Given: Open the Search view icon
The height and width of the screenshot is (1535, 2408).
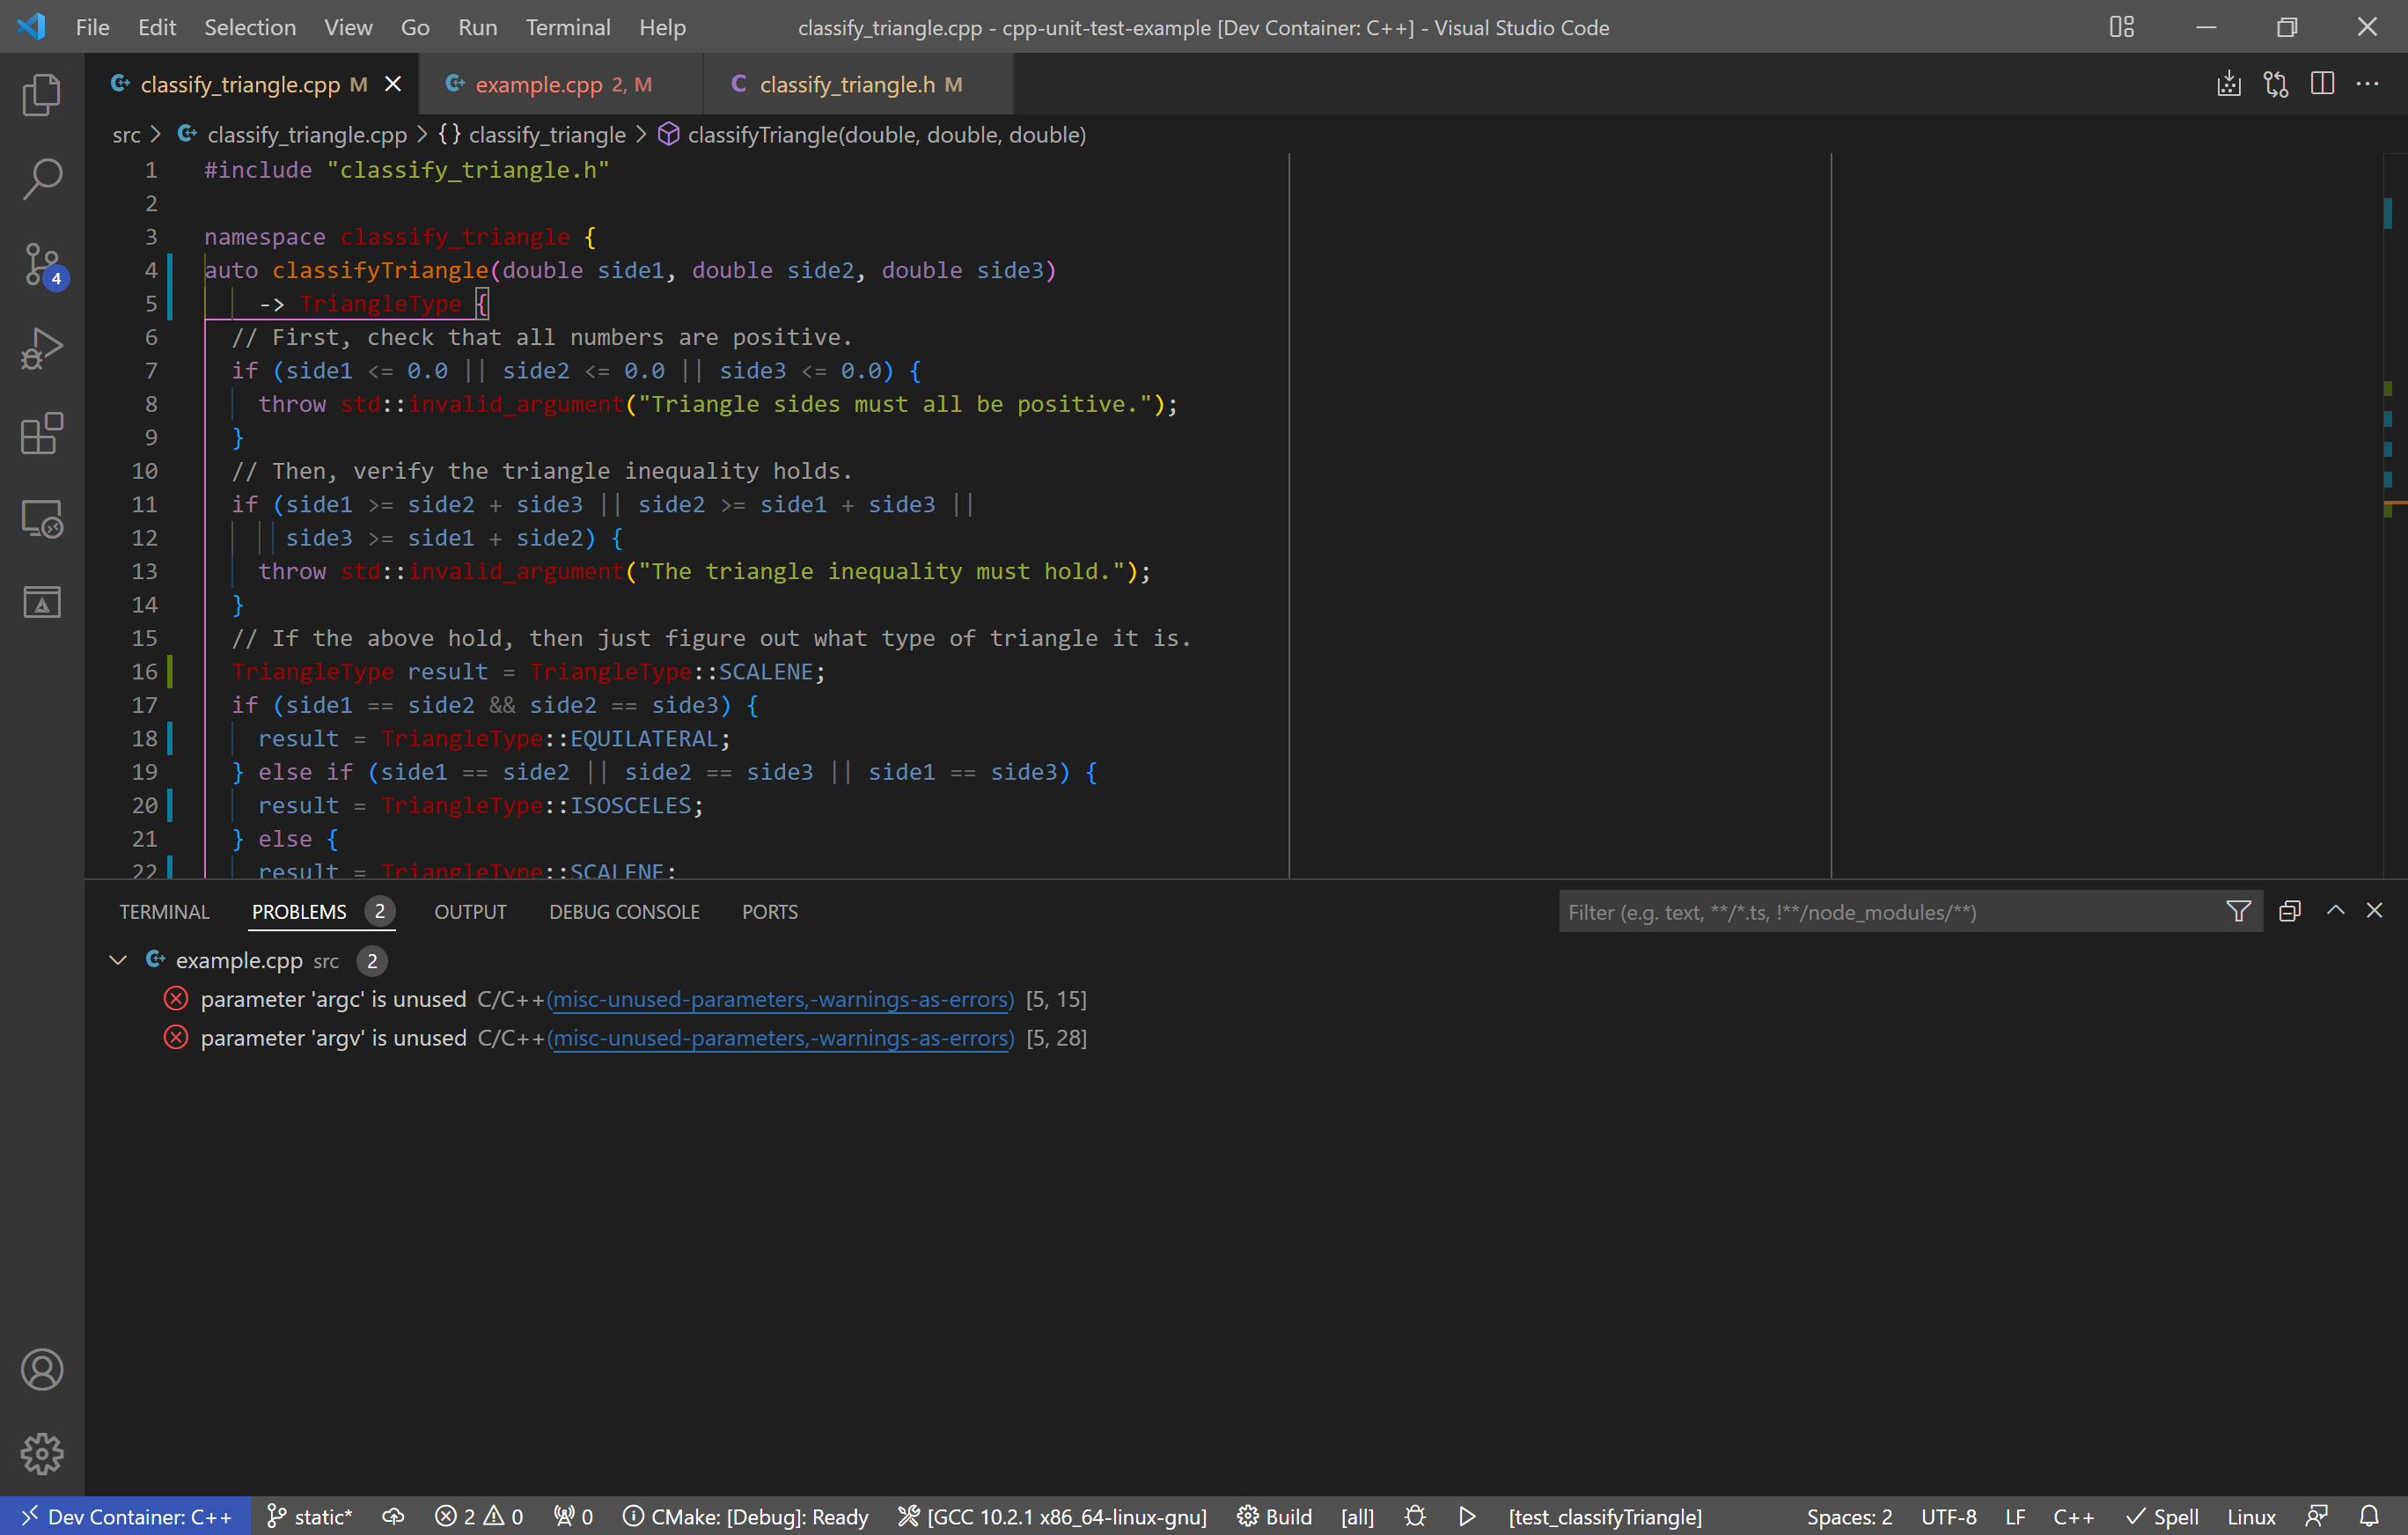Looking at the screenshot, I should (x=42, y=179).
